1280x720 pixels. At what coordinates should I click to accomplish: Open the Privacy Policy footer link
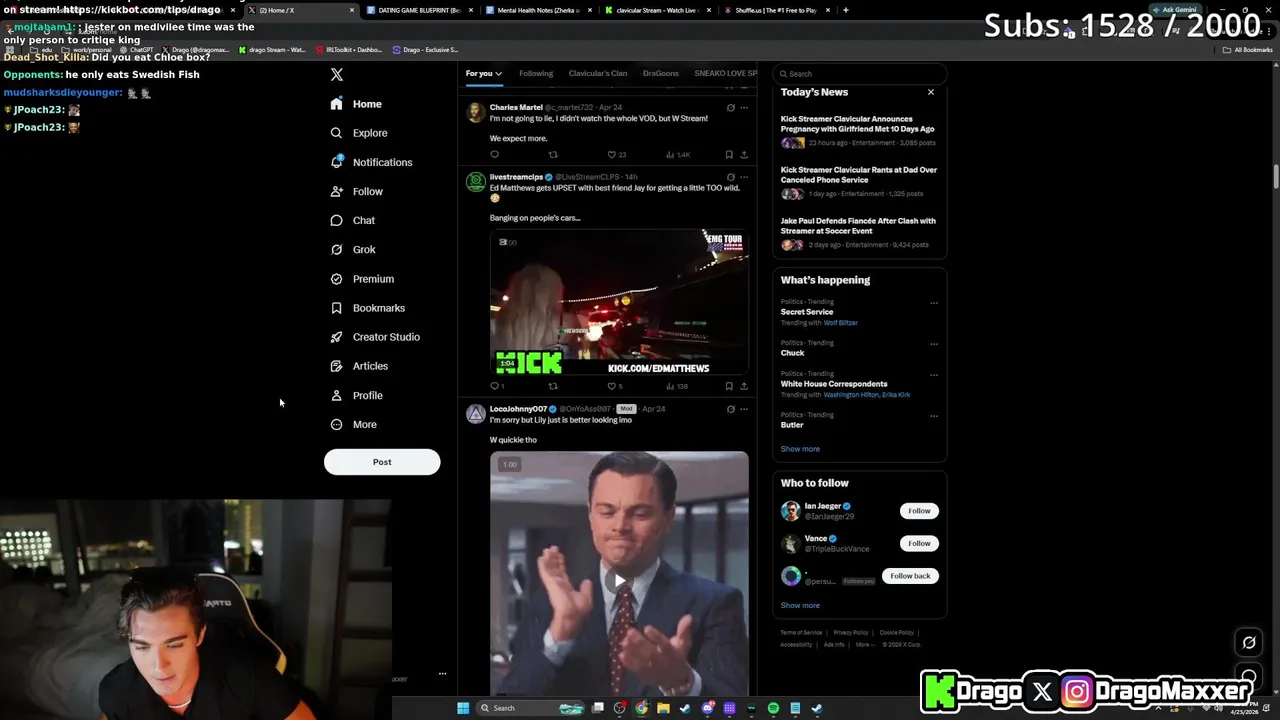pyautogui.click(x=851, y=633)
